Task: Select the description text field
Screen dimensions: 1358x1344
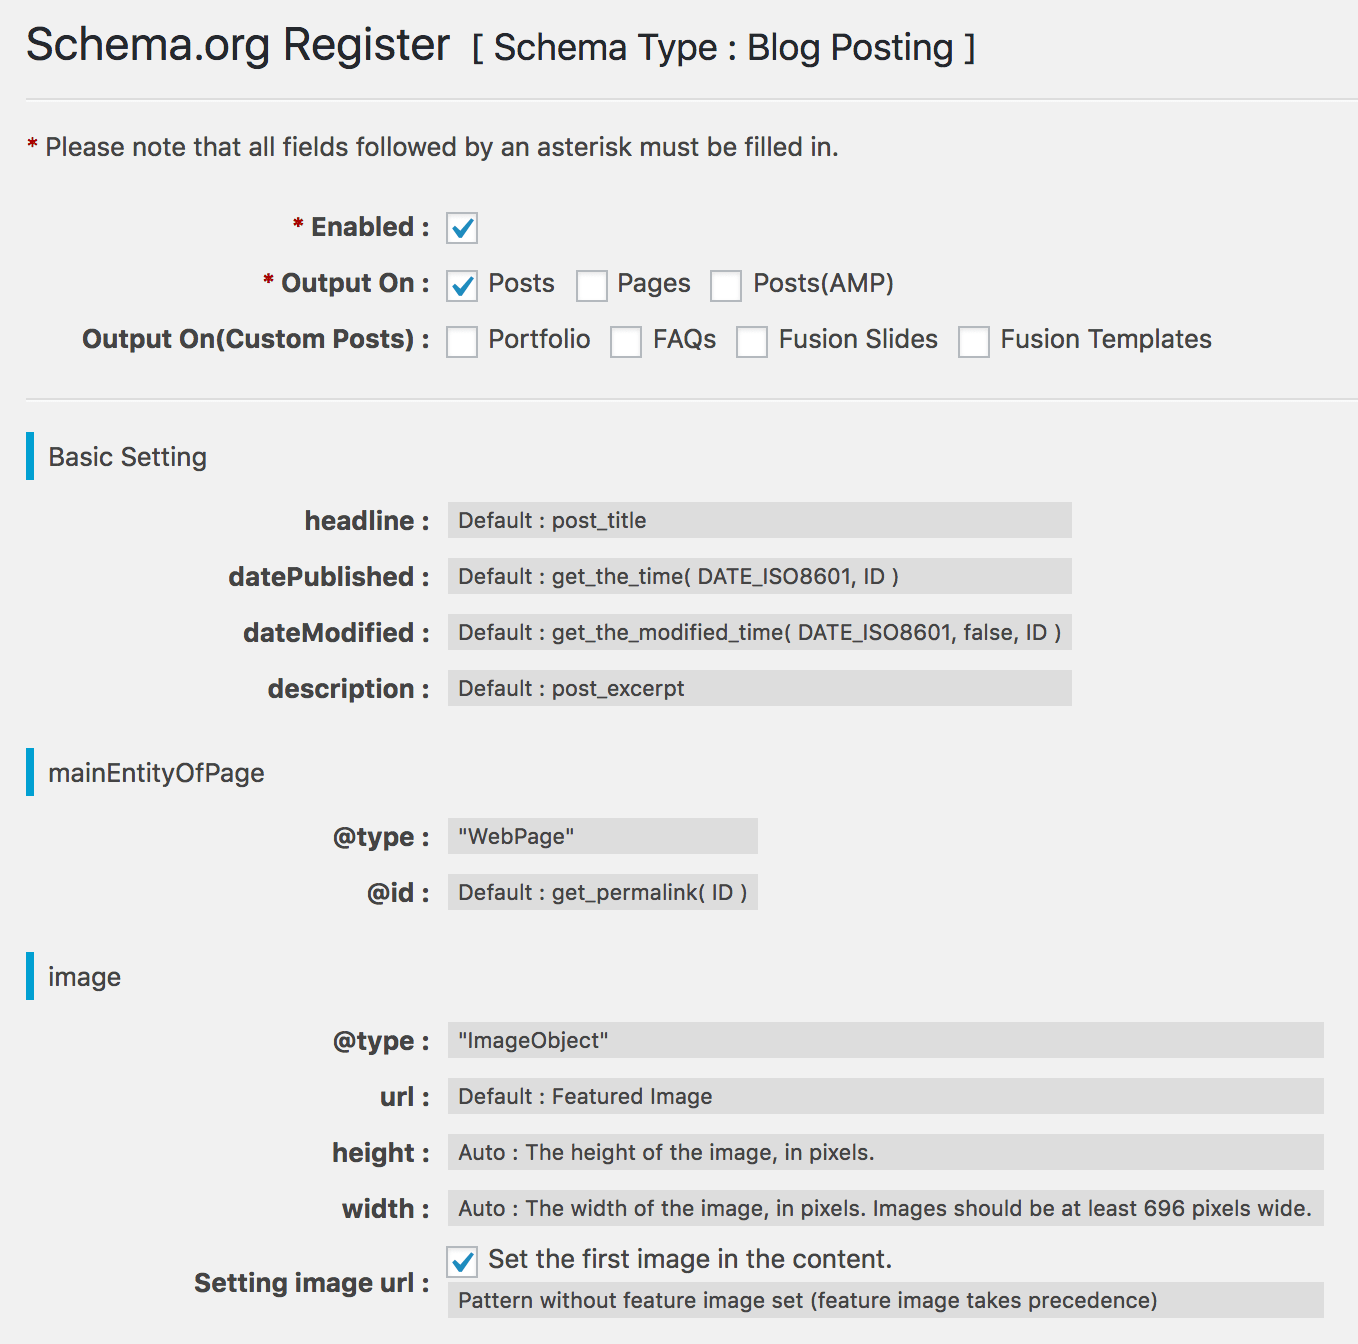Action: tap(759, 688)
